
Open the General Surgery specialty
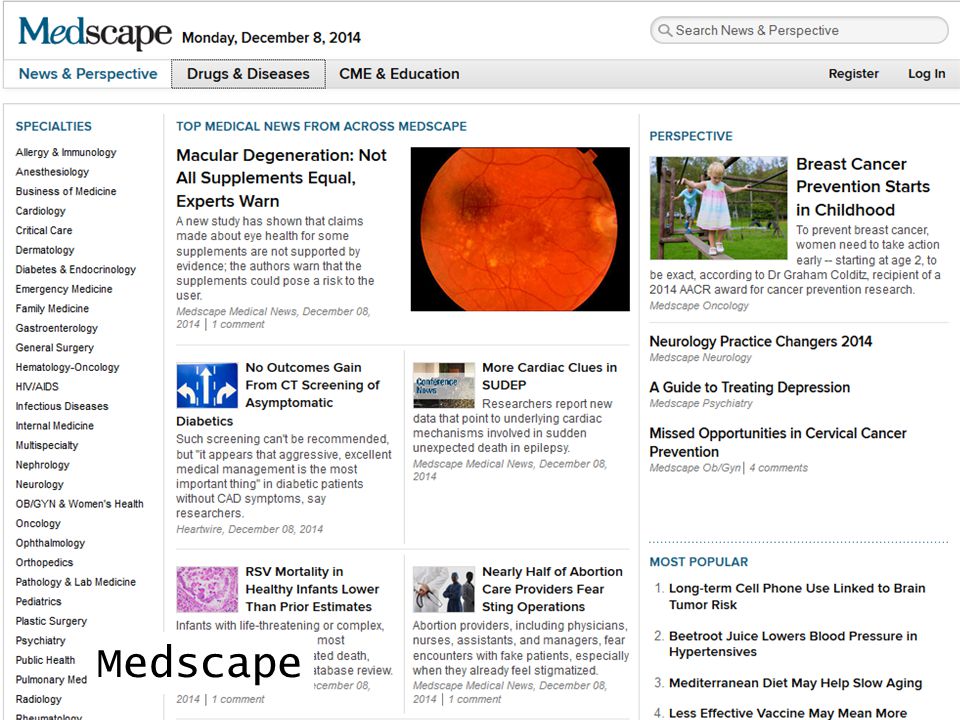point(54,348)
